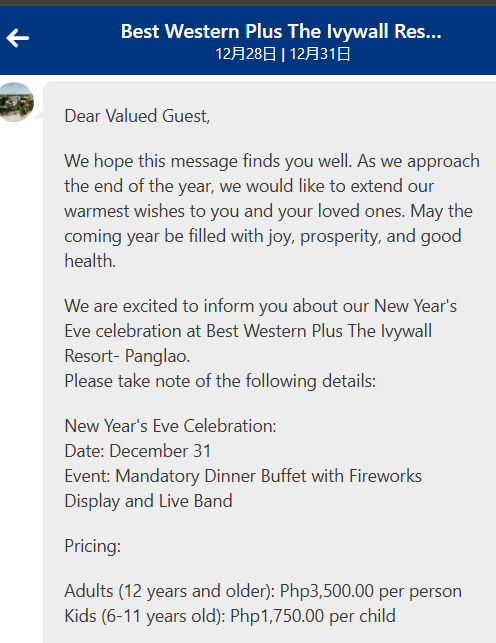496x643 pixels.
Task: Tap the Best Western Plus header title
Action: point(281,31)
